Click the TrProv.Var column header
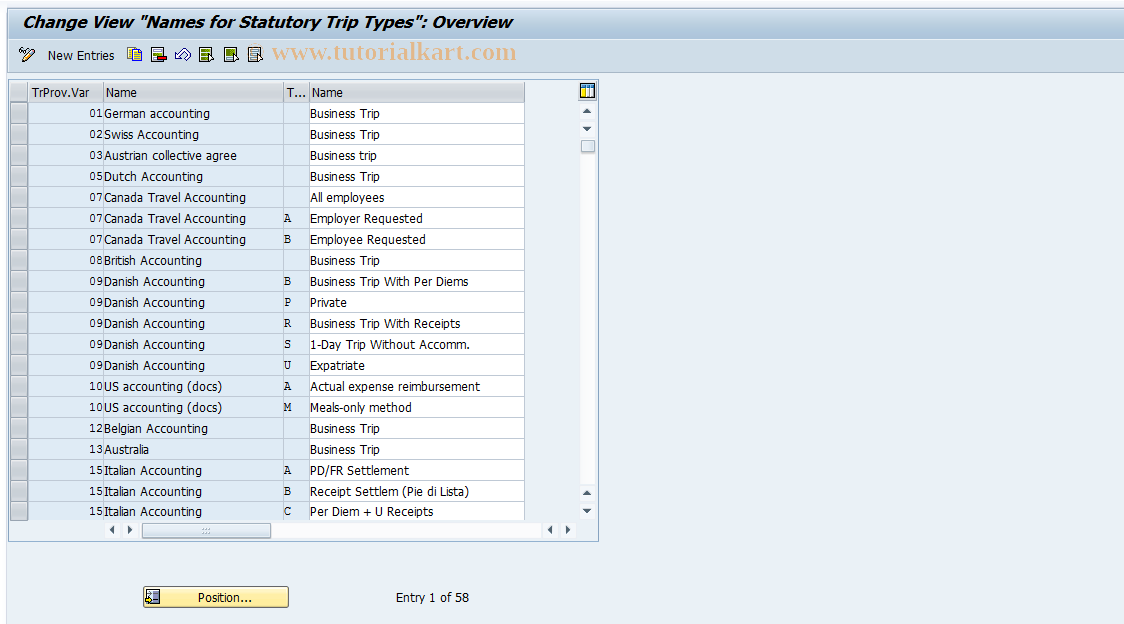 tap(66, 93)
